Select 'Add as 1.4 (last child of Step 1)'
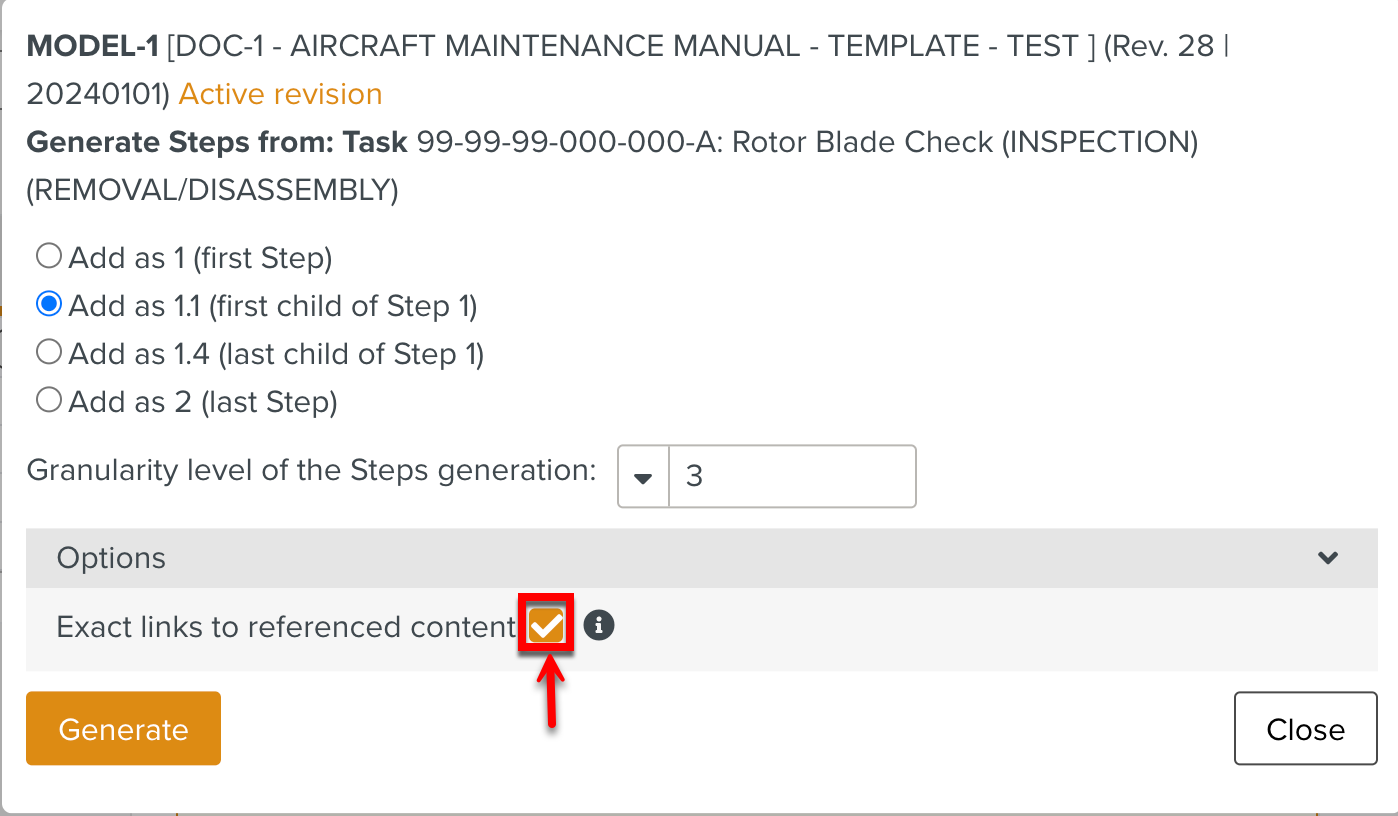 click(x=48, y=353)
